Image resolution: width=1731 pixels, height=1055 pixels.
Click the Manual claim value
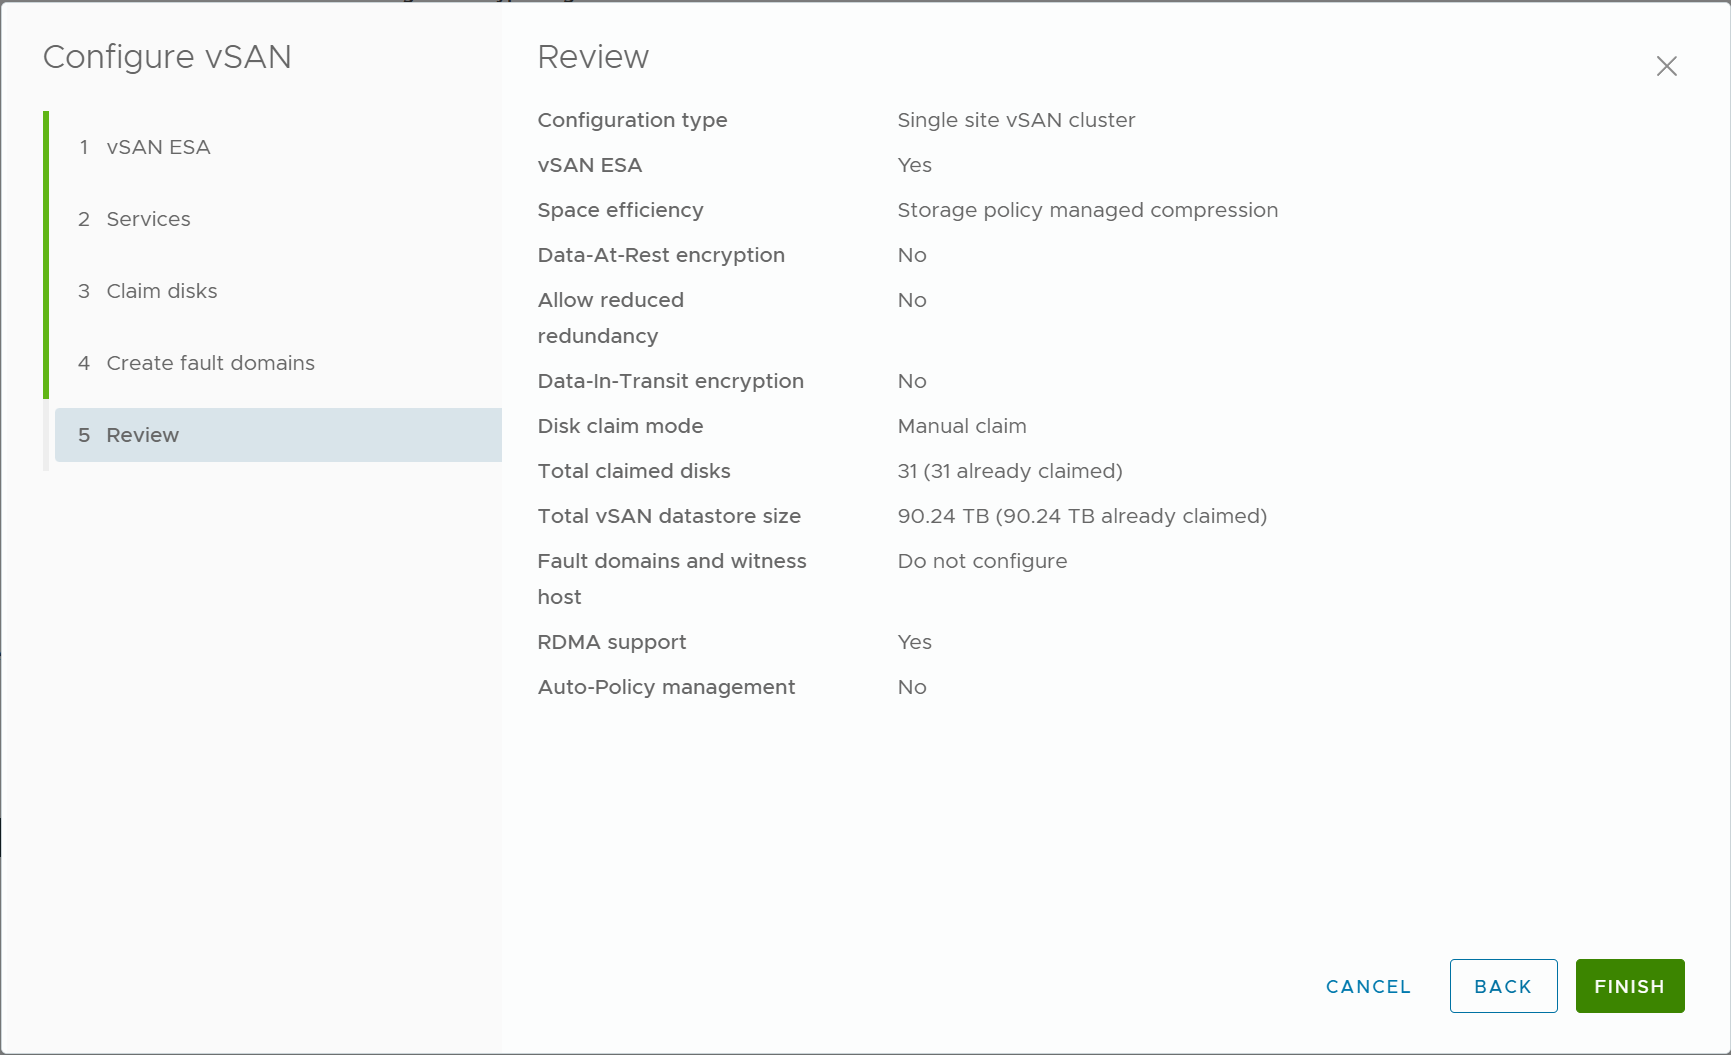[x=961, y=426]
